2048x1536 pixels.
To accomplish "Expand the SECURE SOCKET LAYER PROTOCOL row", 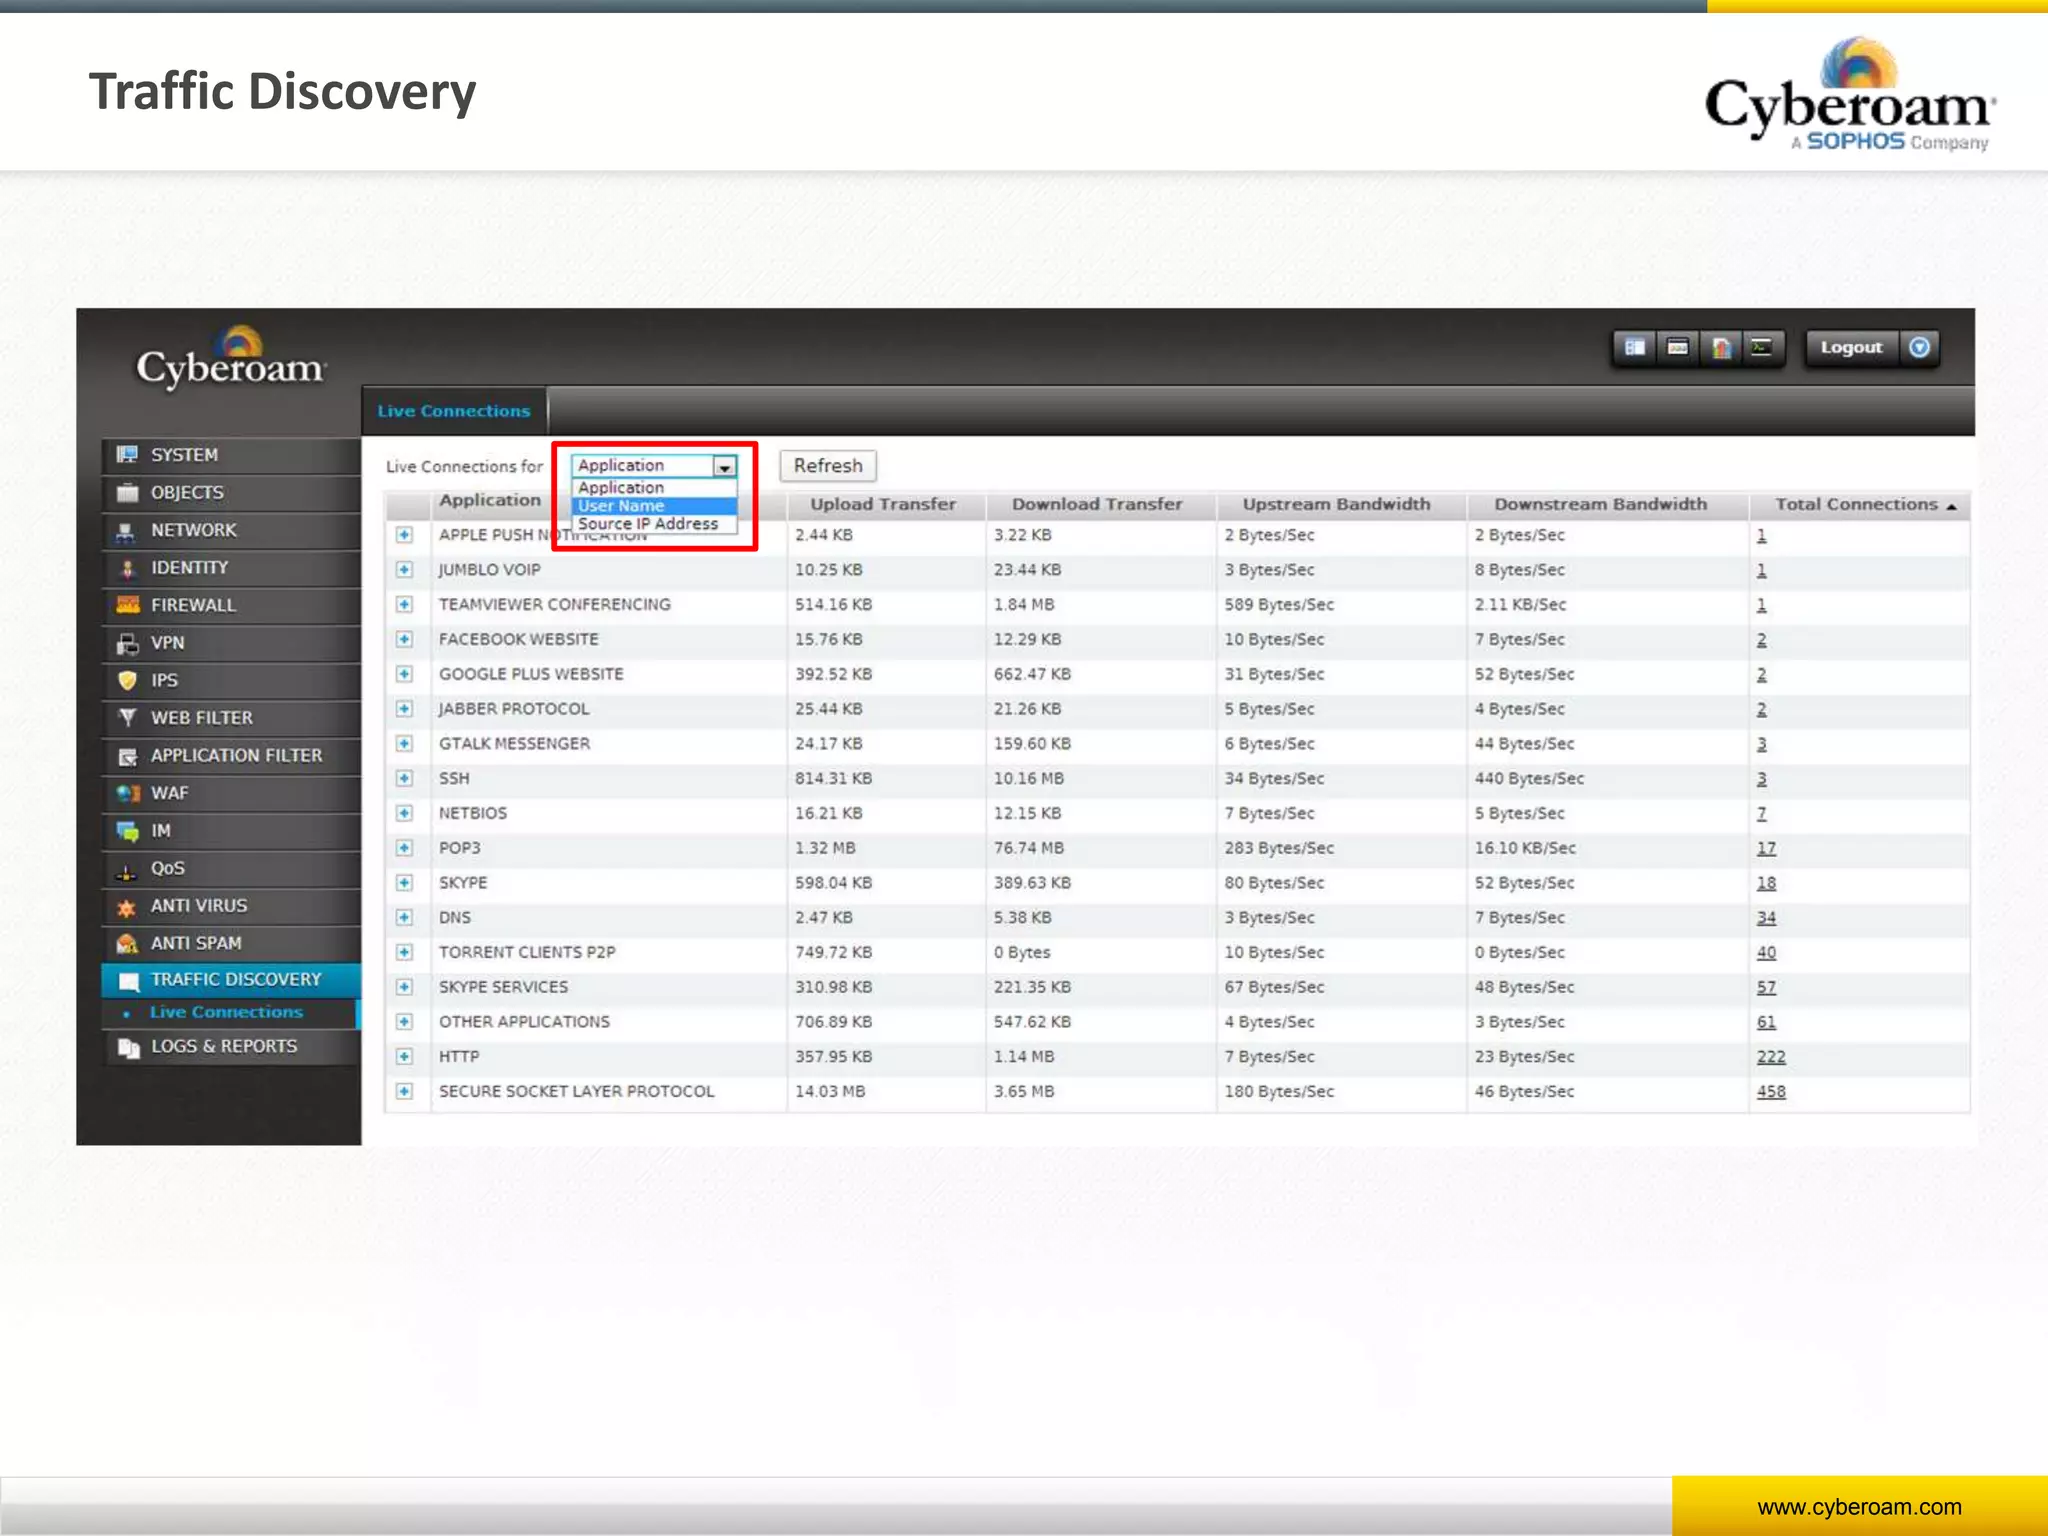I will pyautogui.click(x=404, y=1092).
